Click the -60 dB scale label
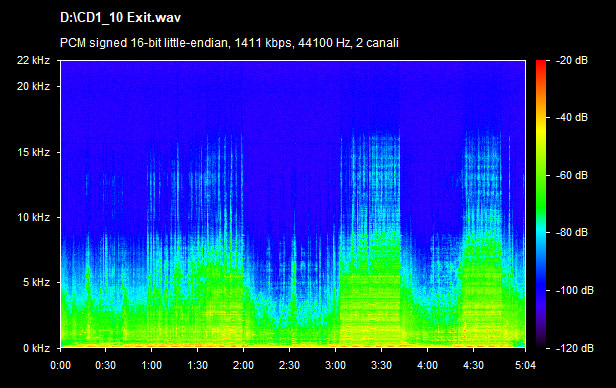 pos(572,175)
